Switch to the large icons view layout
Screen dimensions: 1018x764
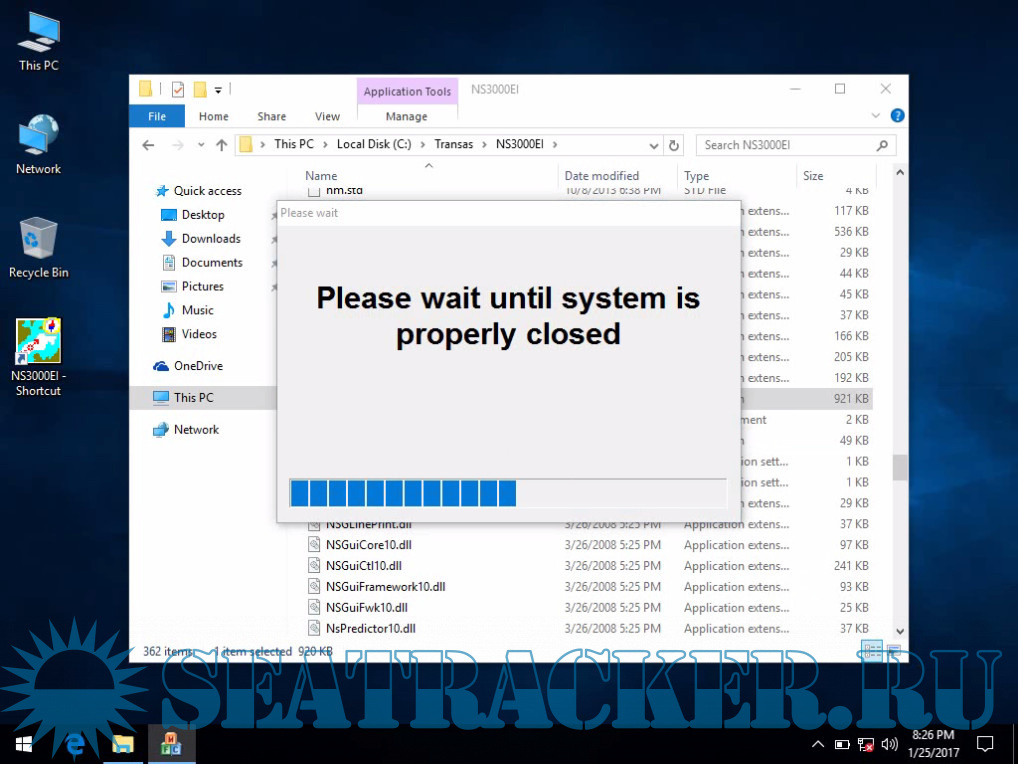coord(893,651)
